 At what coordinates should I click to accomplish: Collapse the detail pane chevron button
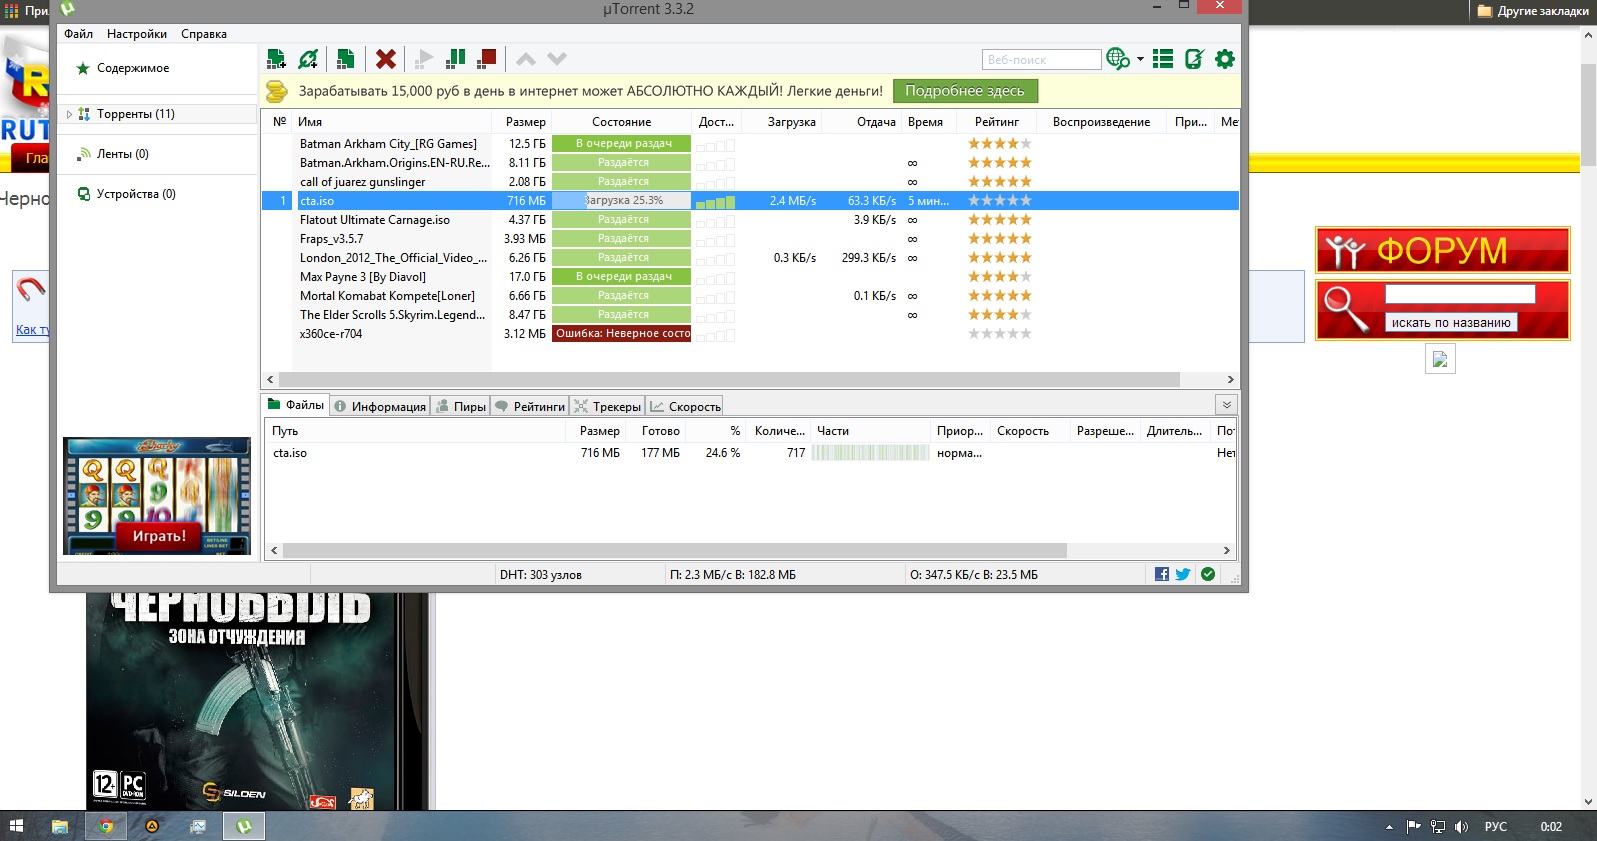1227,405
